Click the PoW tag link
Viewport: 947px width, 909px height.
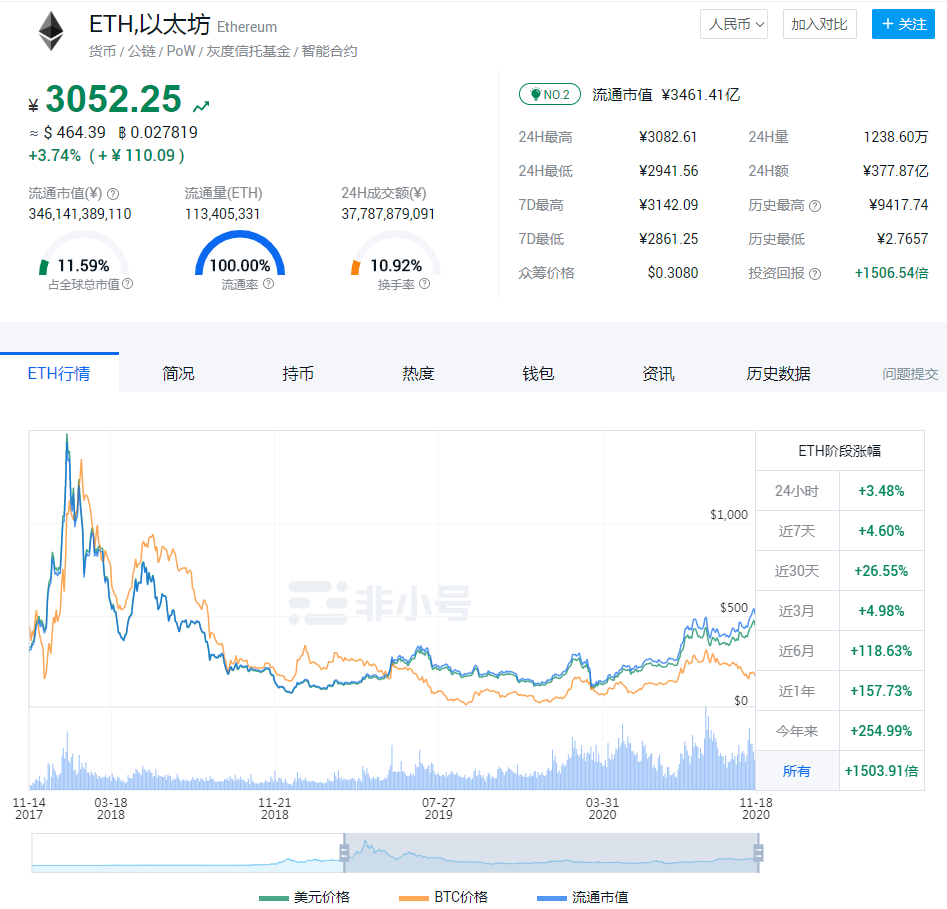tap(181, 51)
